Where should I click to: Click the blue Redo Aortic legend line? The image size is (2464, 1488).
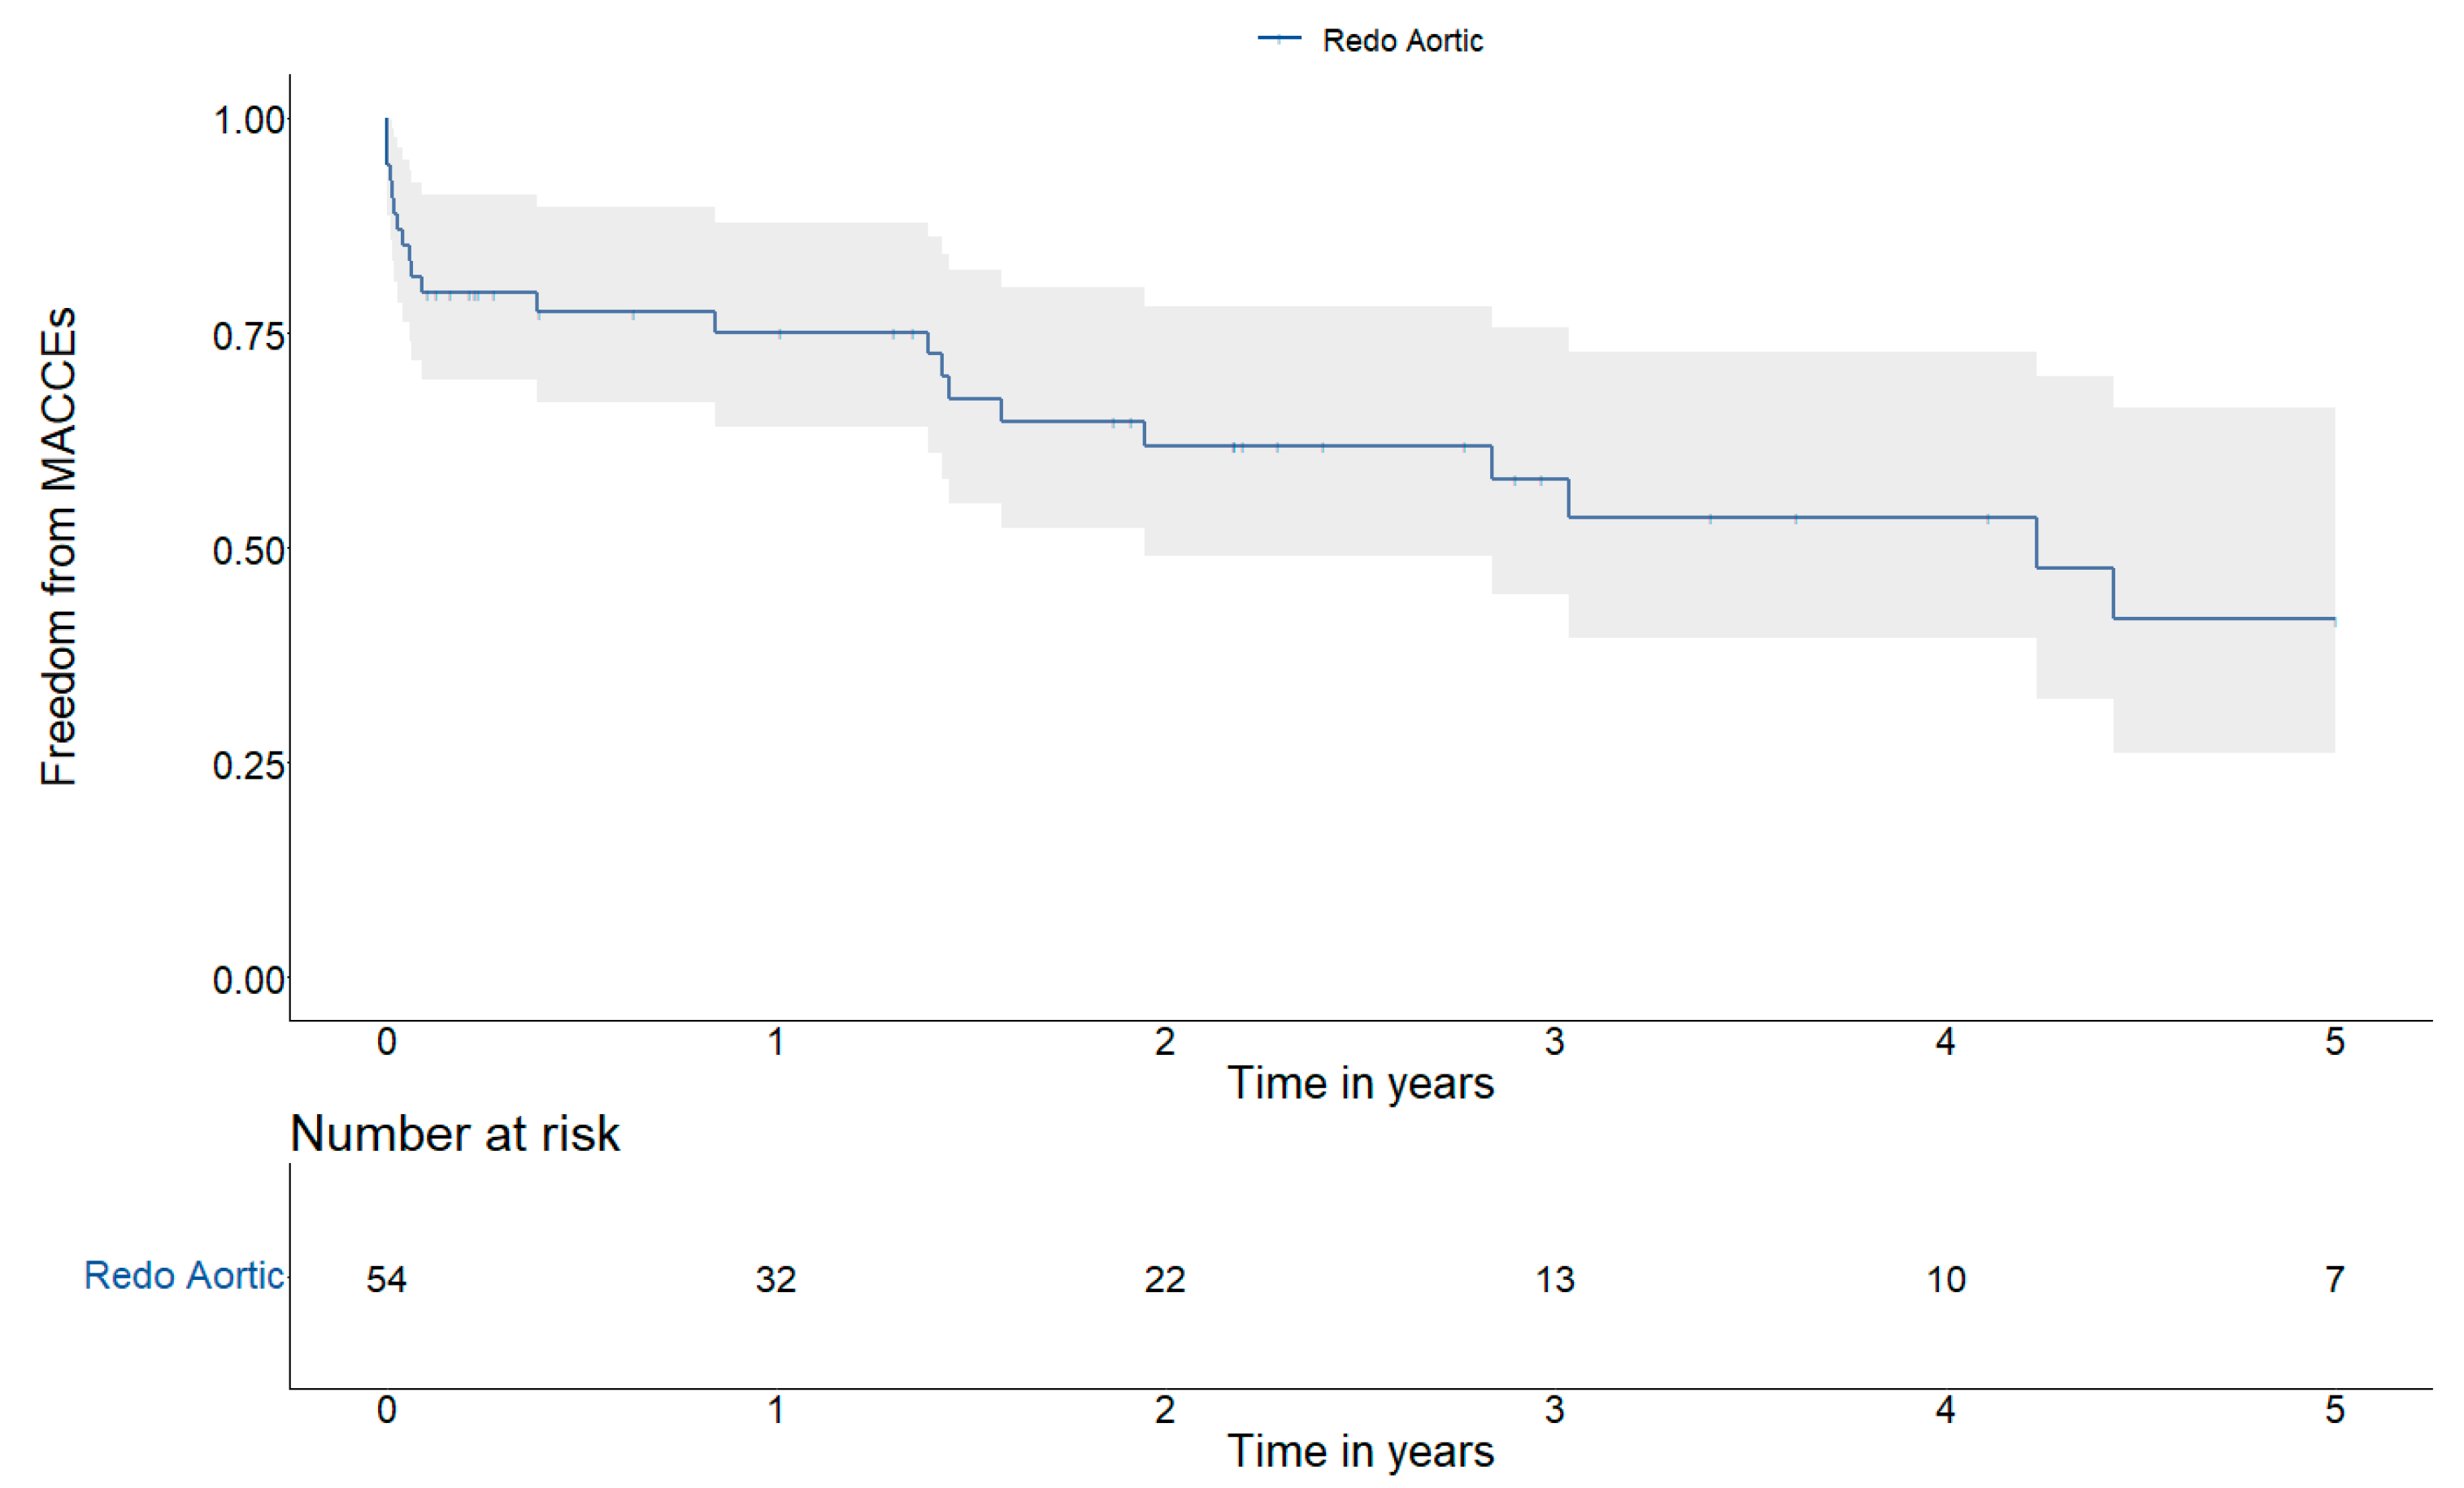coord(1279,39)
